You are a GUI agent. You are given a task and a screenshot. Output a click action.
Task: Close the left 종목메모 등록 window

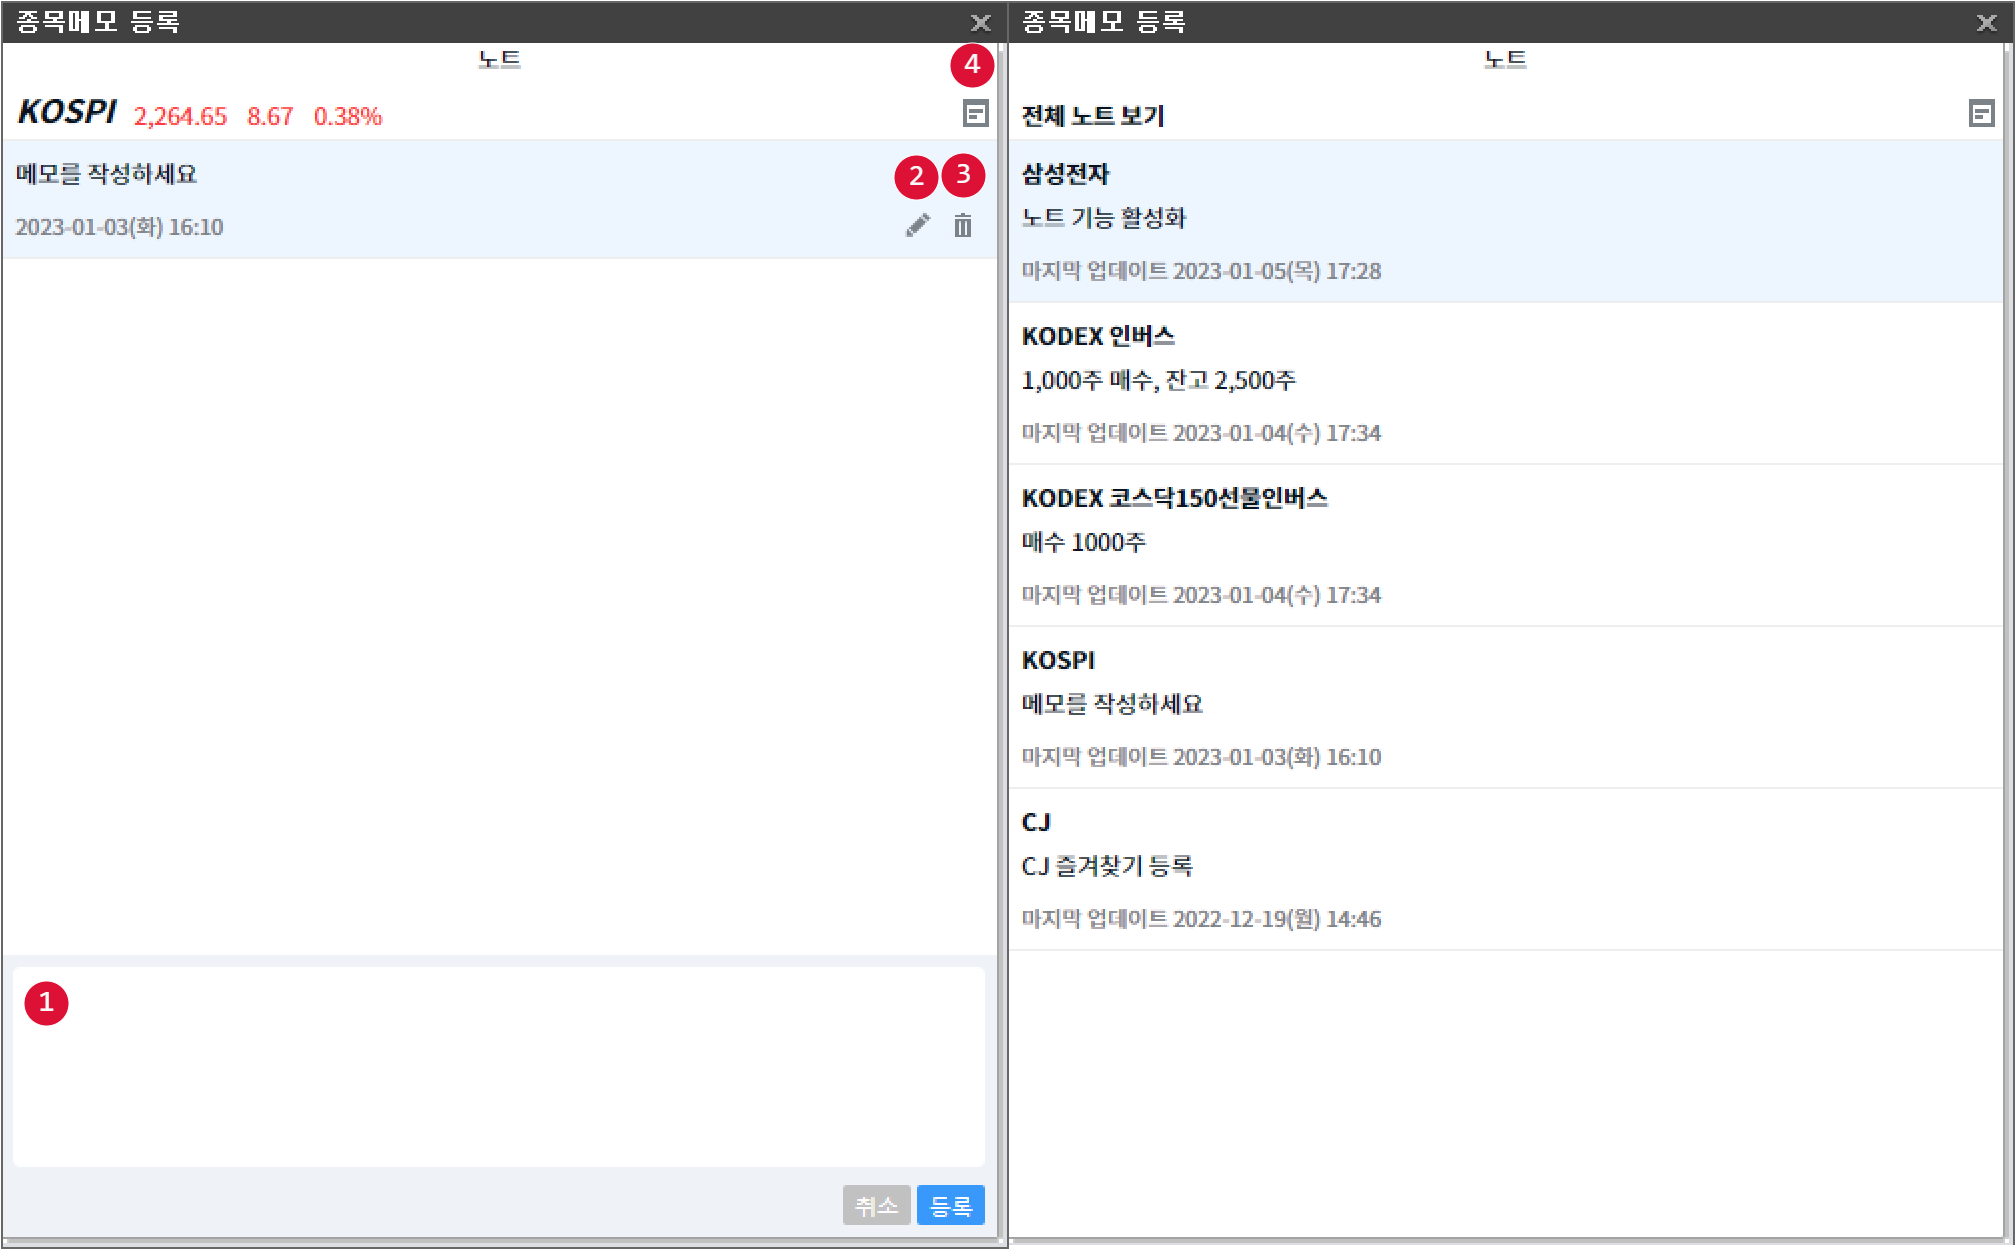point(981,22)
